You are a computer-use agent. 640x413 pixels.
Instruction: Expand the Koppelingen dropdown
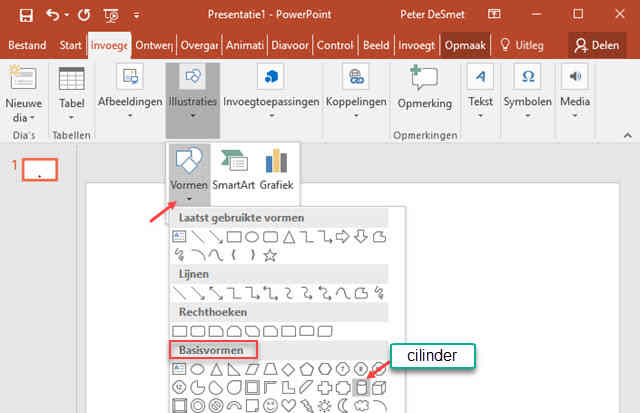coord(356,116)
